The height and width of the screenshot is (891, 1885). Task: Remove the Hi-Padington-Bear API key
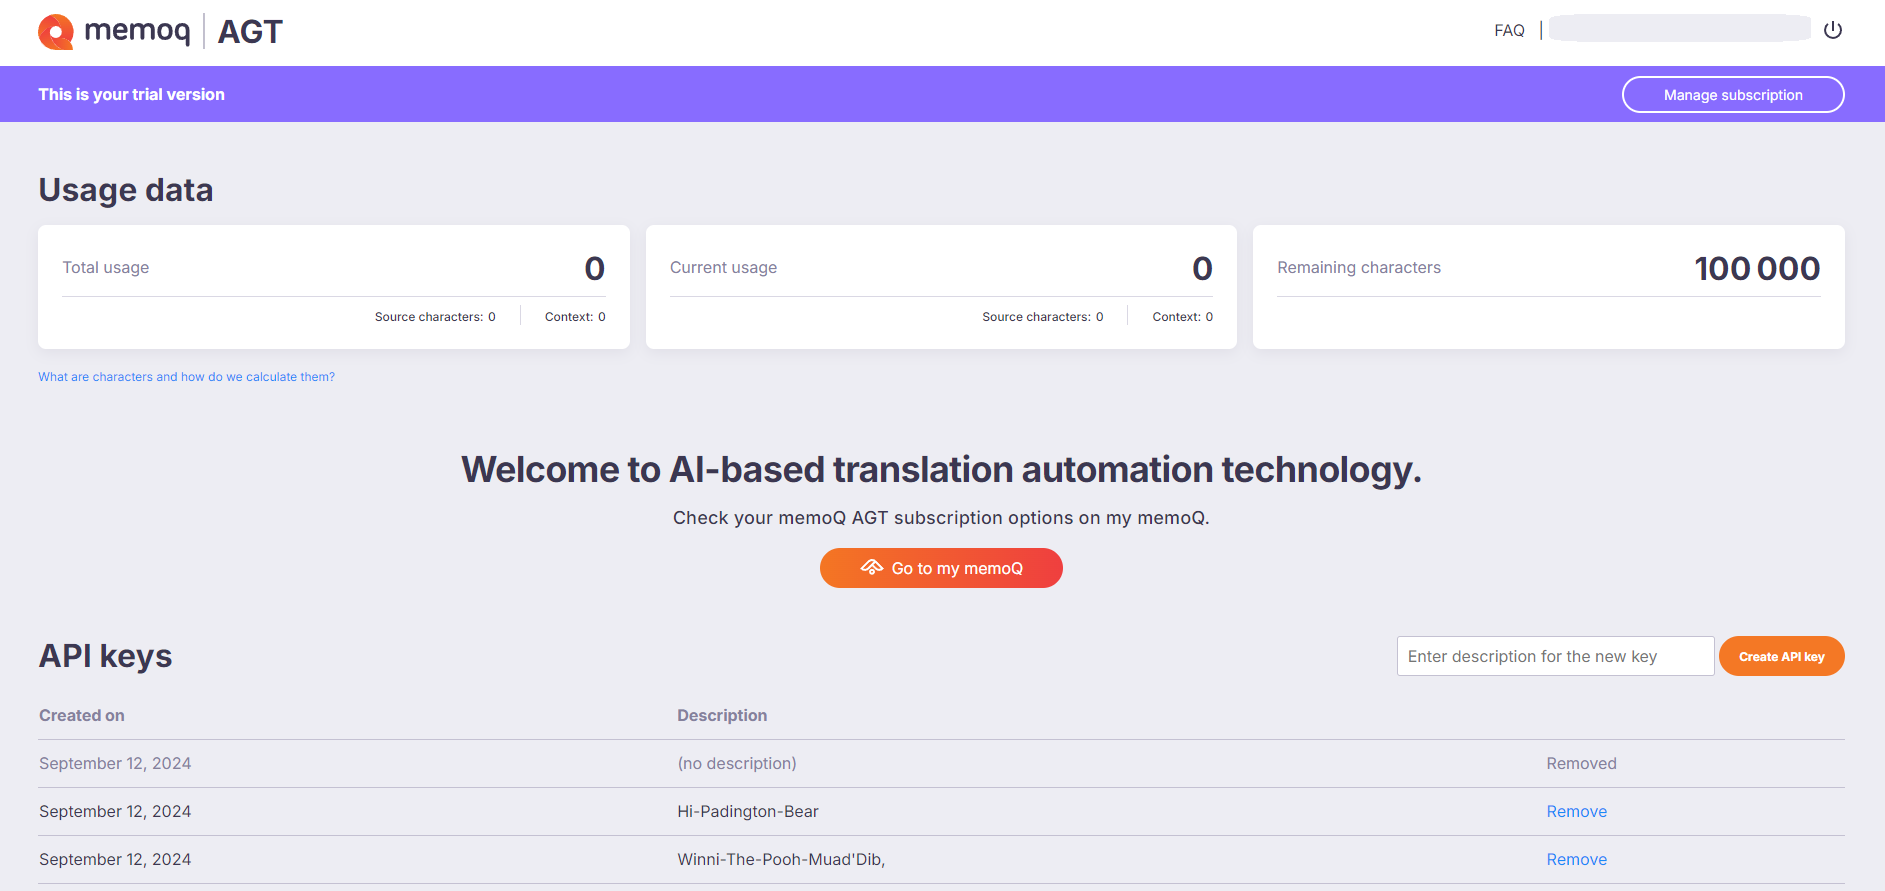pyautogui.click(x=1576, y=811)
